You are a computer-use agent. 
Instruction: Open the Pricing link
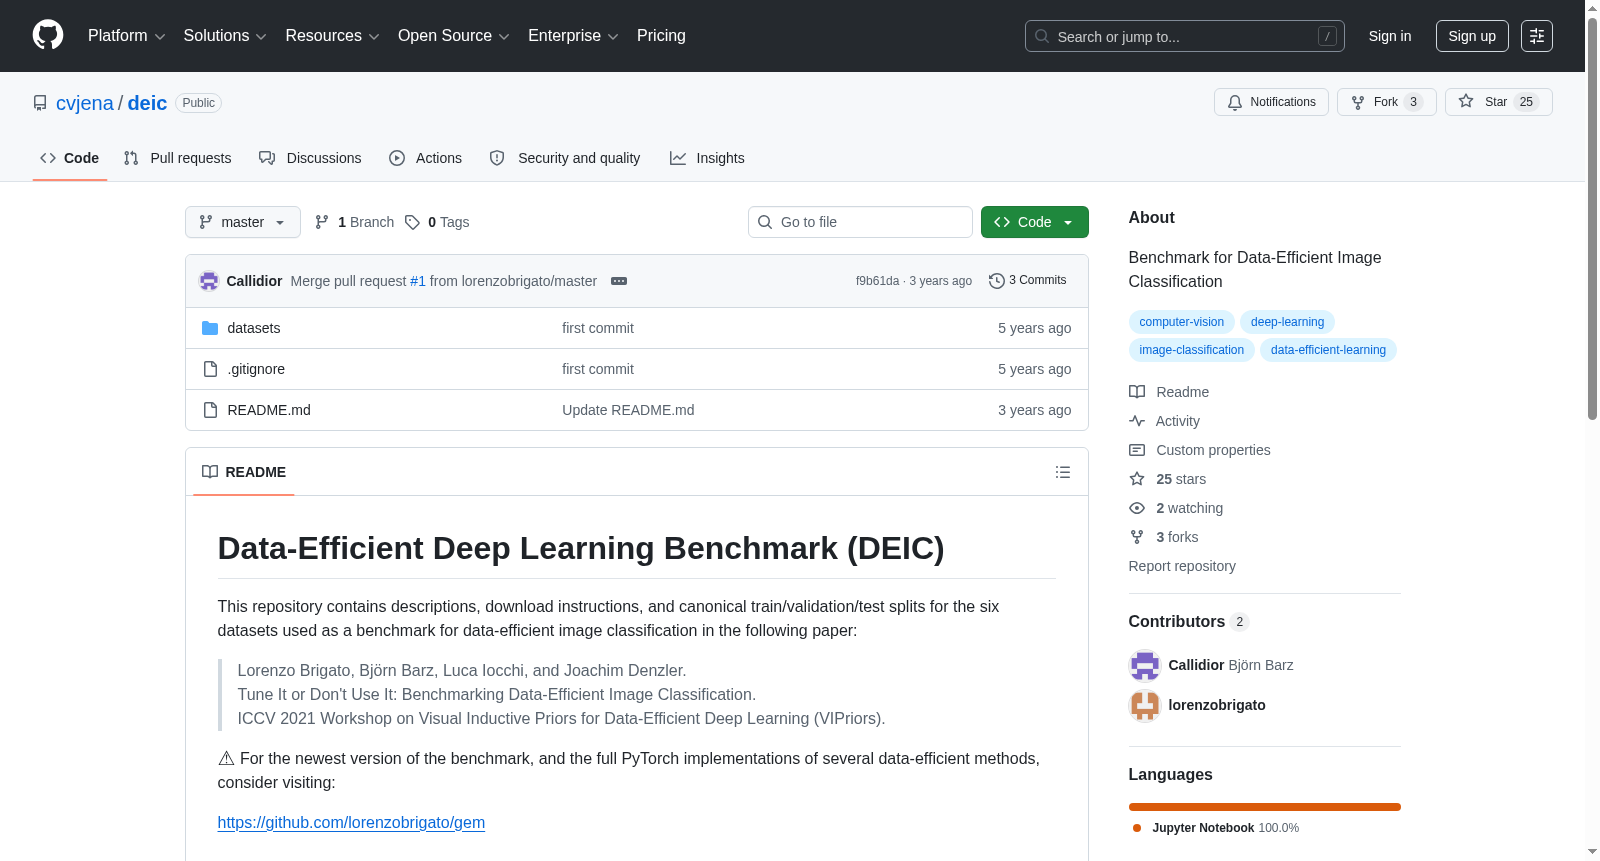pyautogui.click(x=661, y=36)
